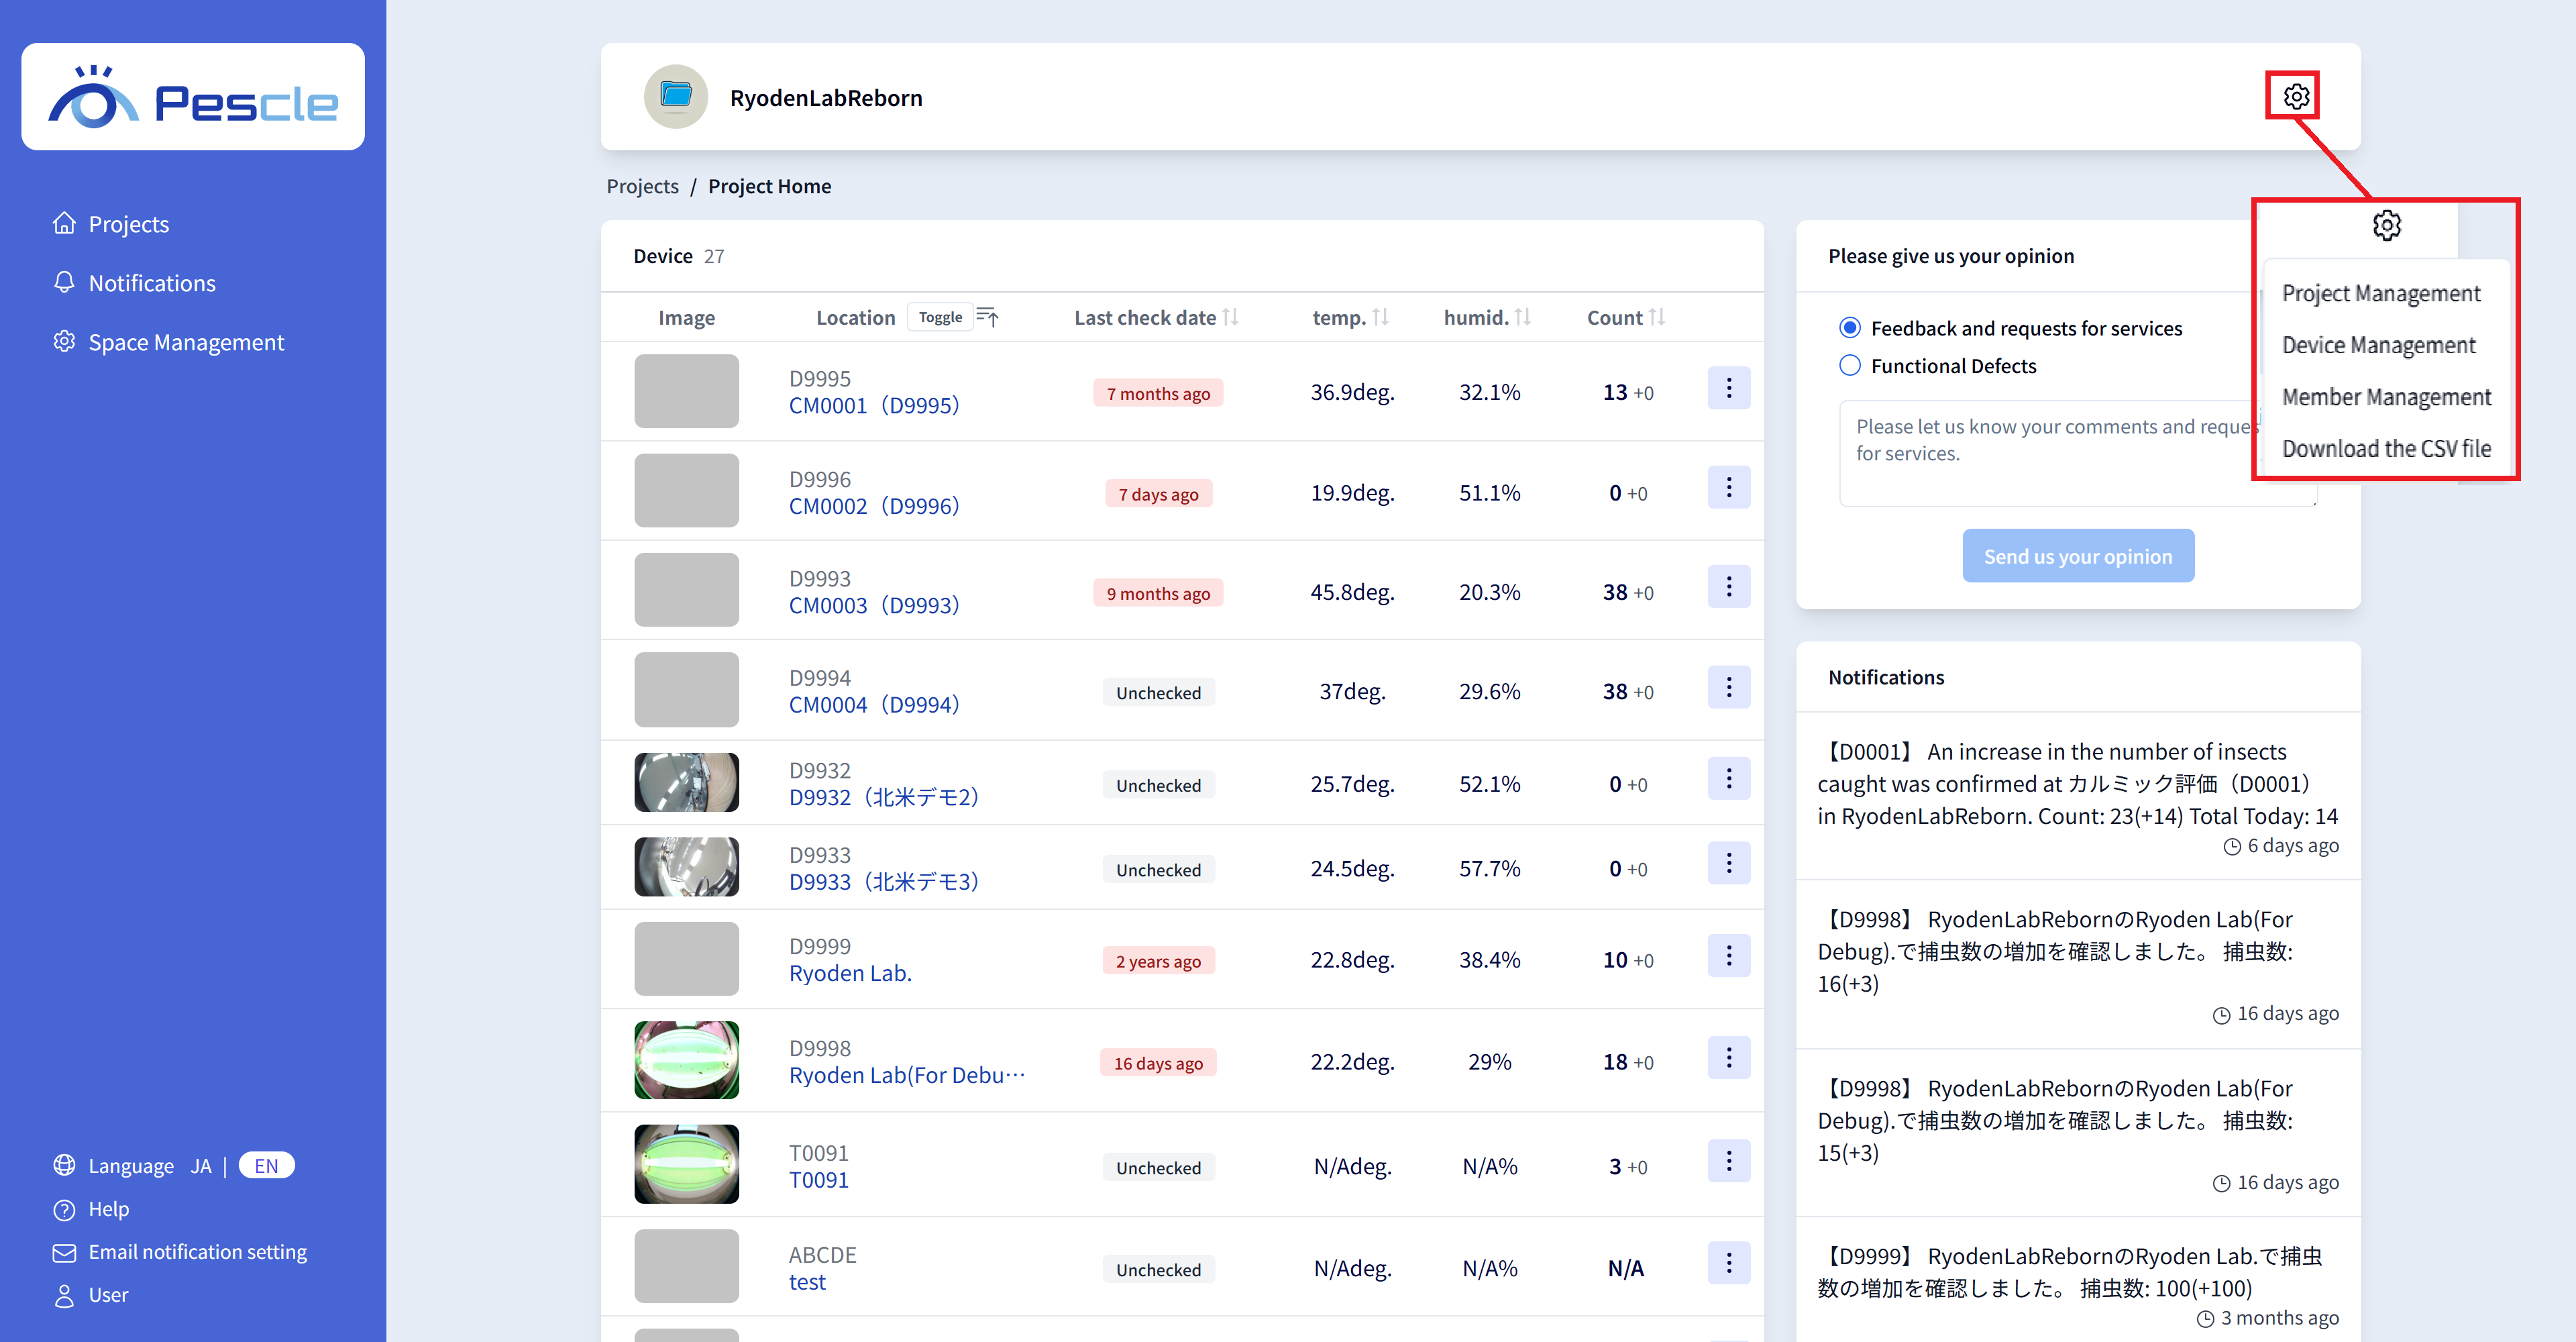
Task: Open three-dot menu for D9998 device
Action: (x=1728, y=1058)
